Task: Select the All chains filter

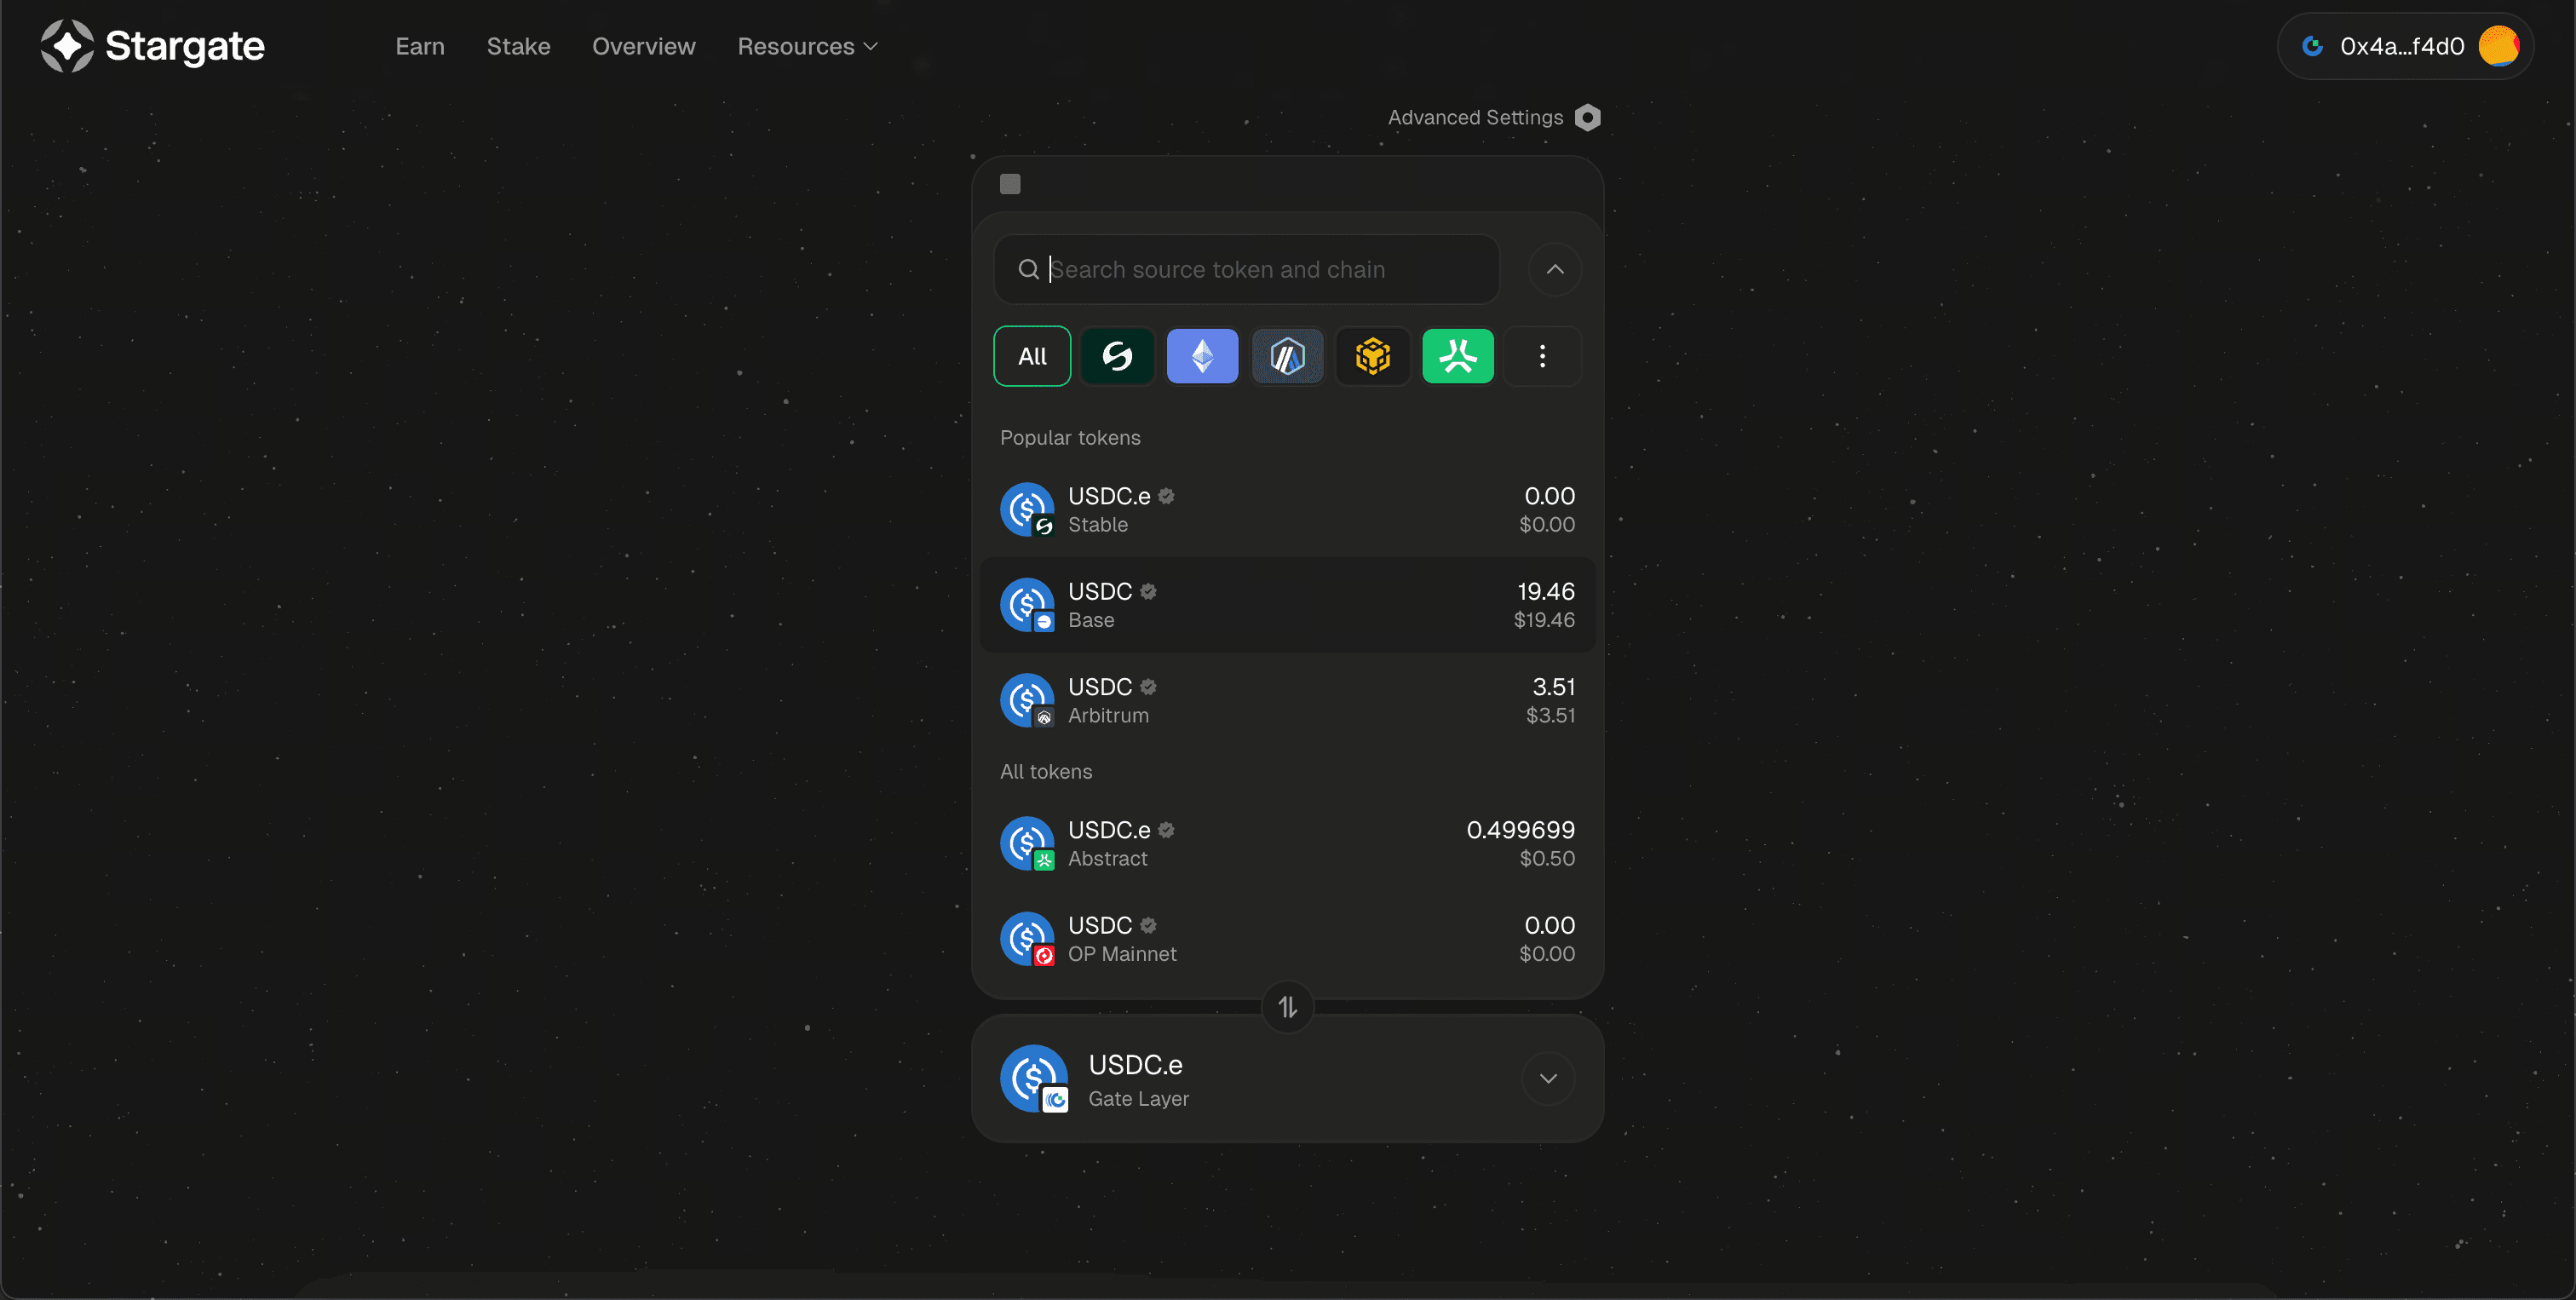Action: click(x=1031, y=356)
